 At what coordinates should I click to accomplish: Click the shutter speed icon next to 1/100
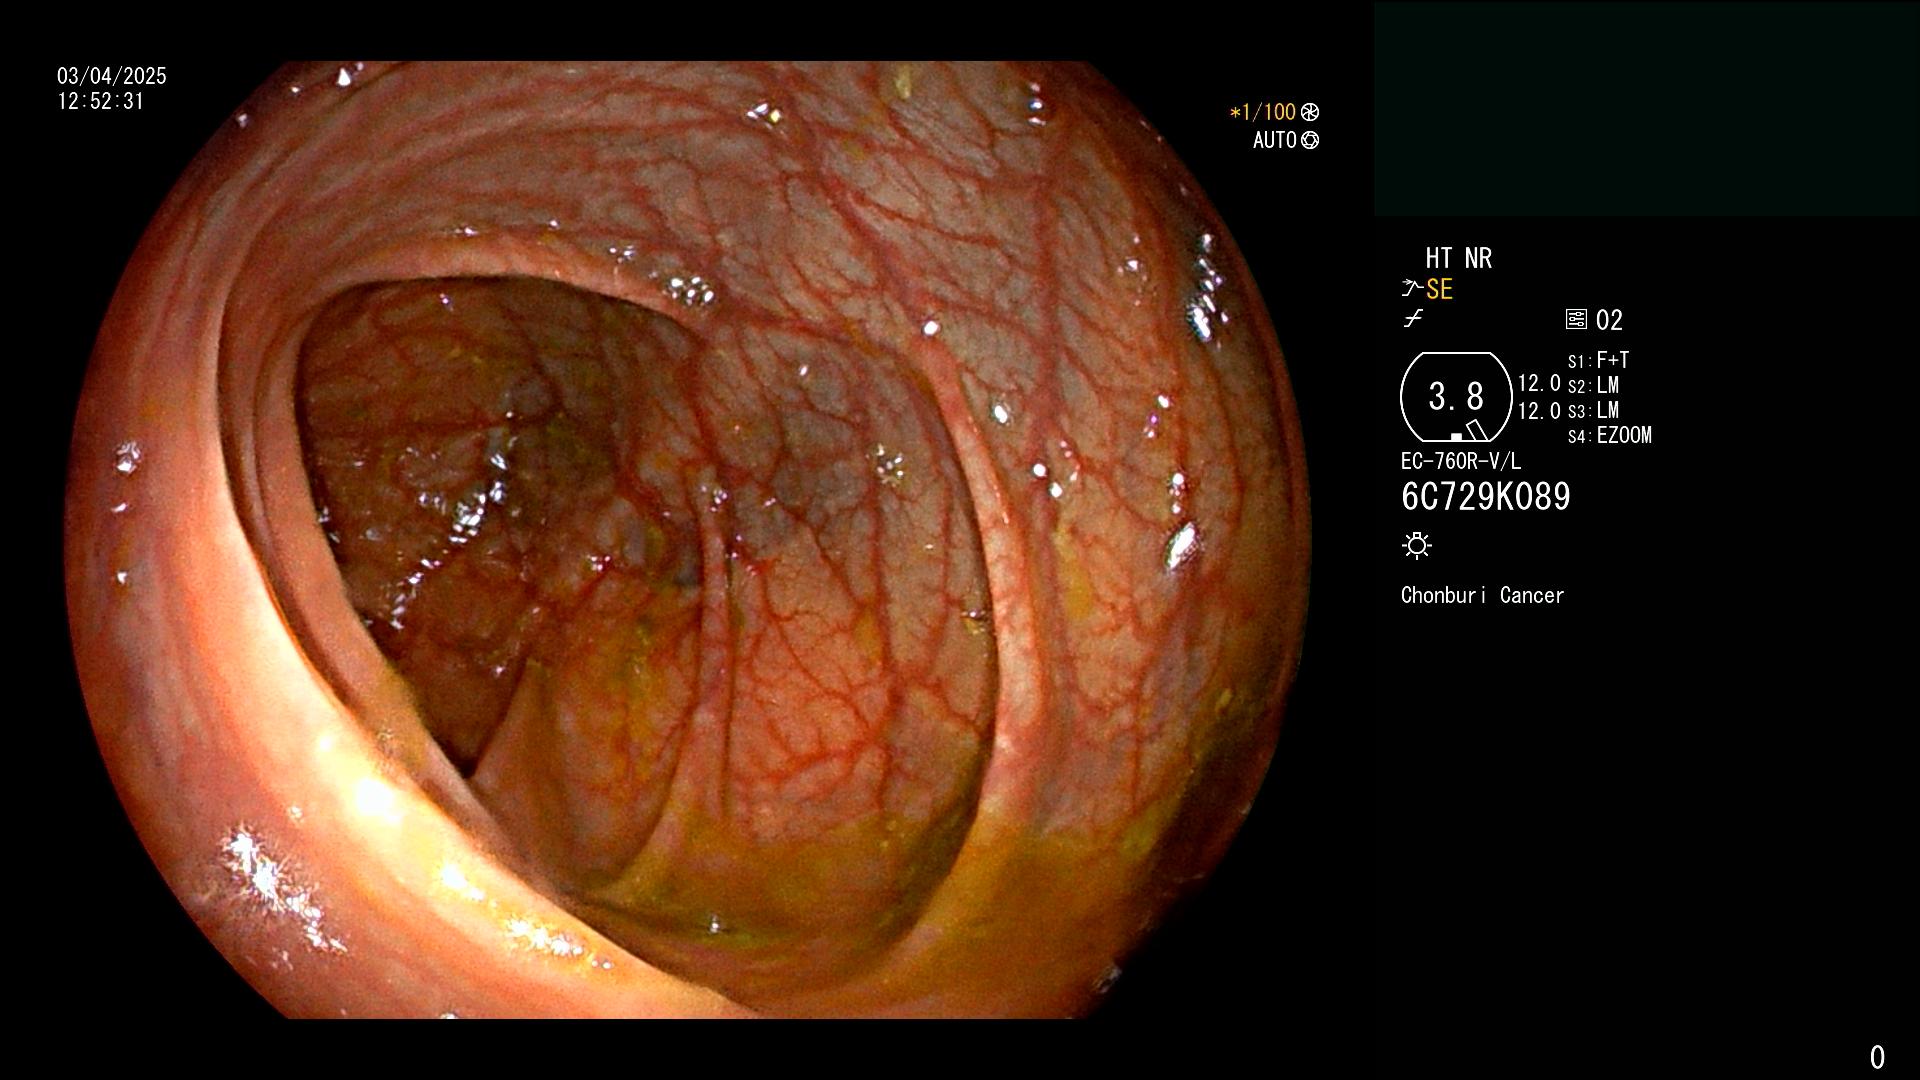tap(1310, 112)
